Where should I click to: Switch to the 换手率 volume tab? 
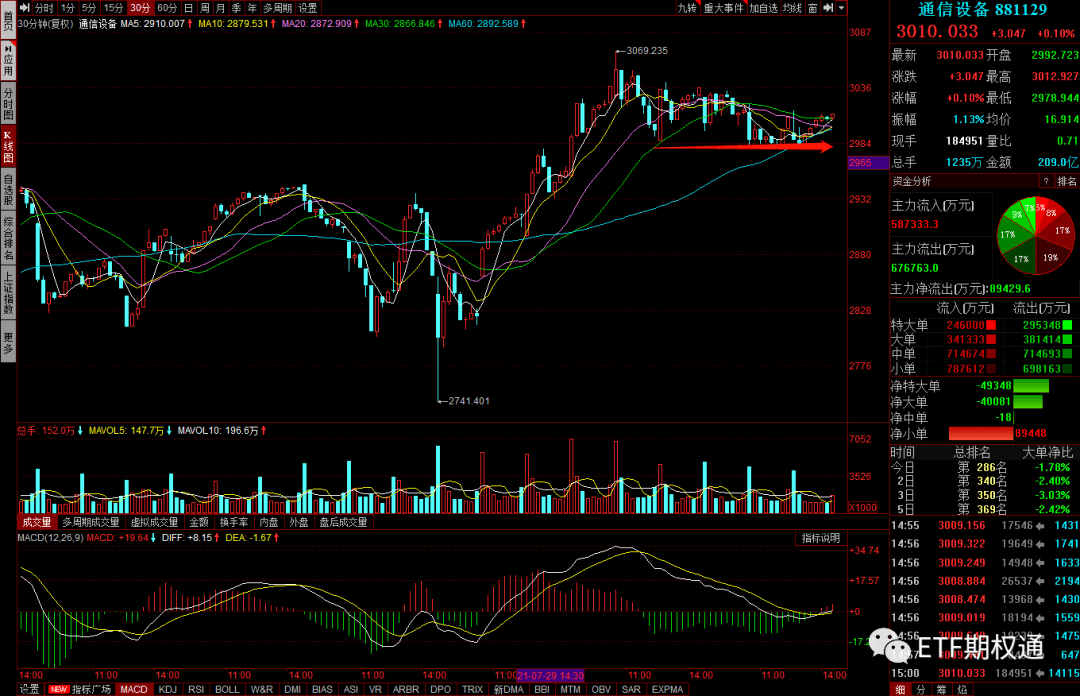233,522
